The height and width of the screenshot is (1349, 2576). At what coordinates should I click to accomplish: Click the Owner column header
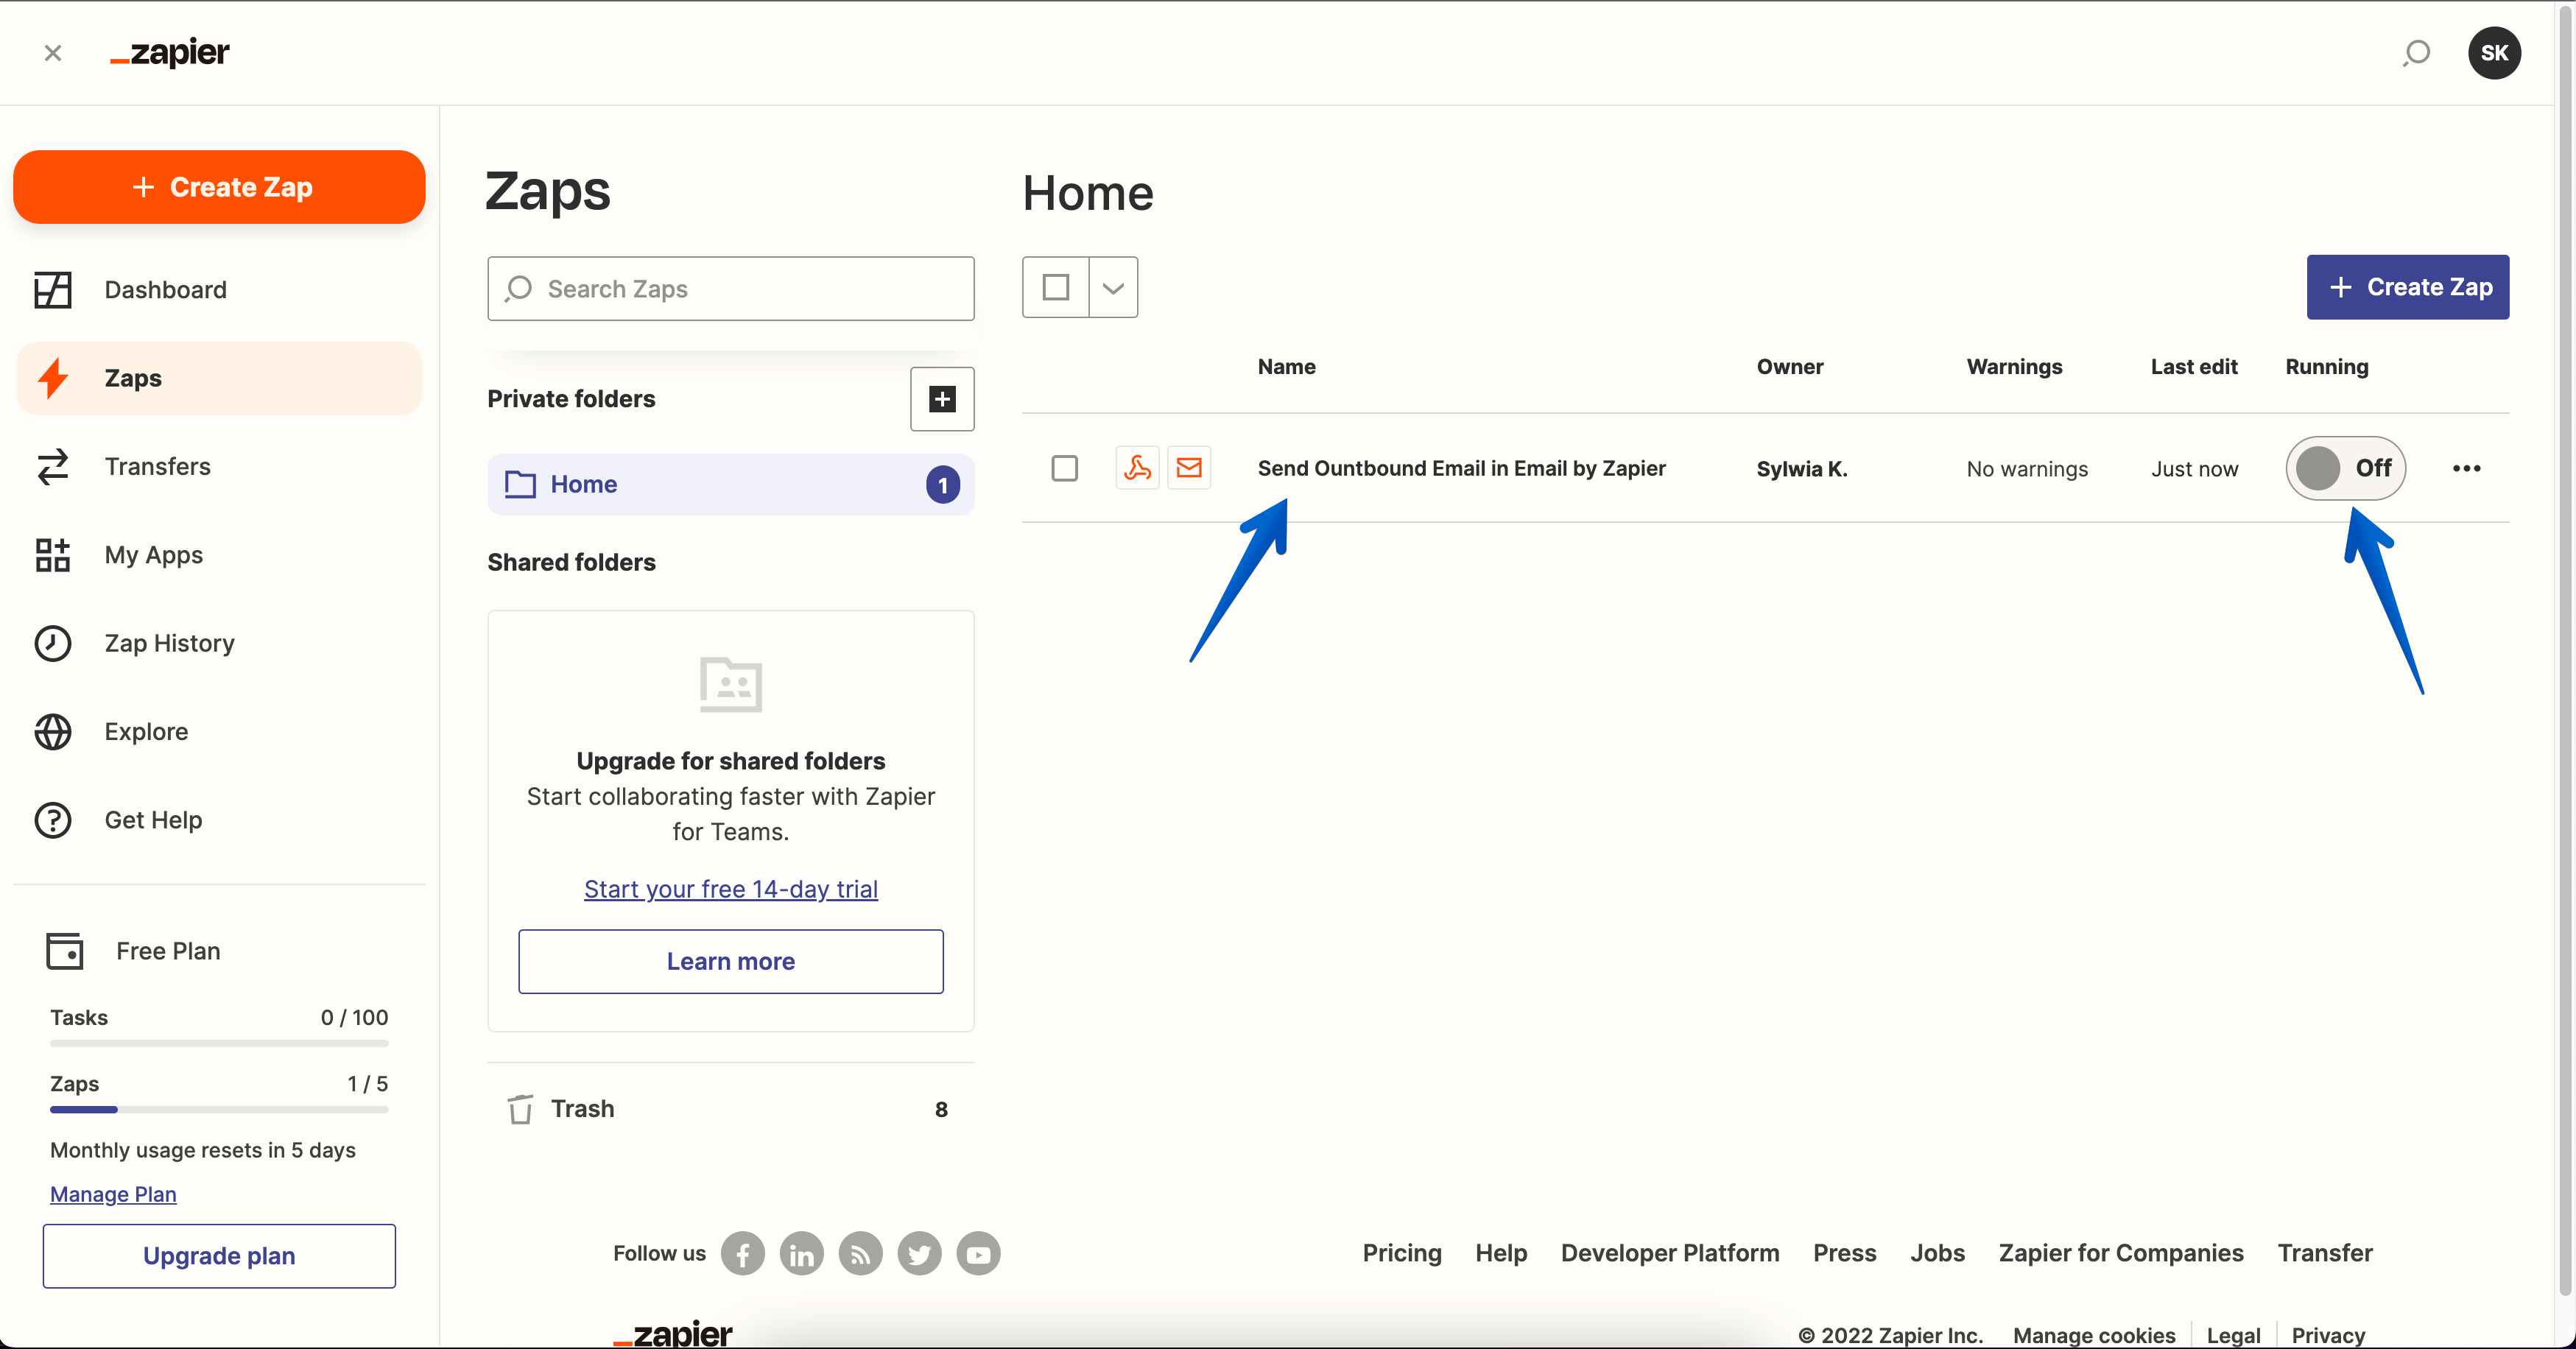point(1790,367)
